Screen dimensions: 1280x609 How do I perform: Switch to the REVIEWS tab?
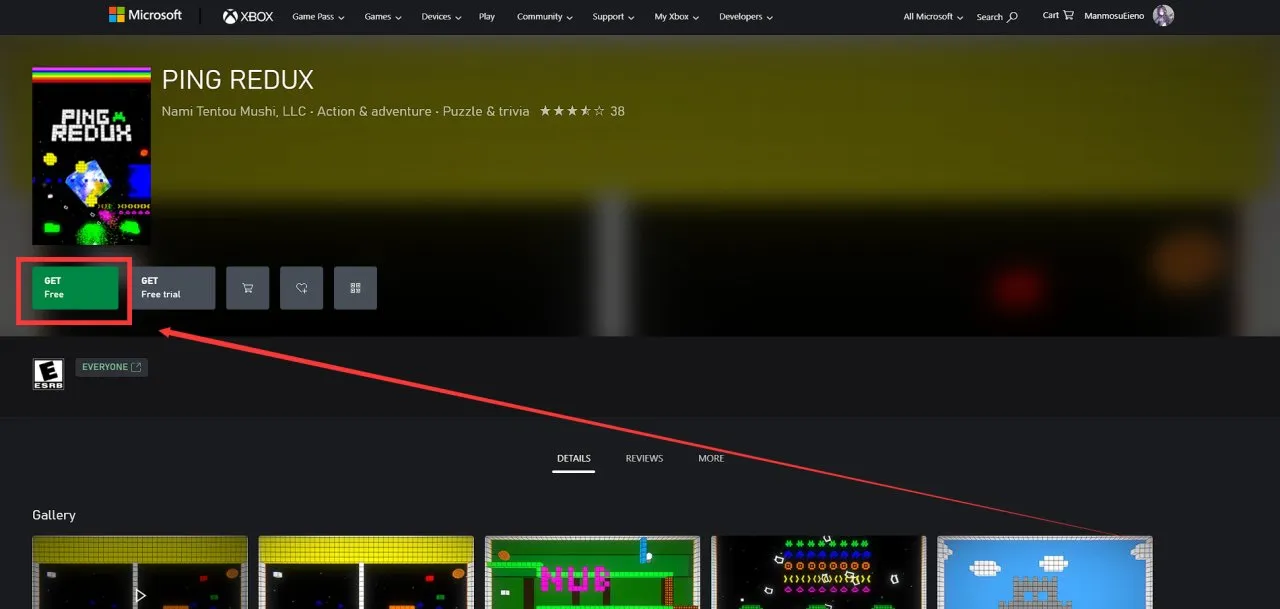pos(644,458)
